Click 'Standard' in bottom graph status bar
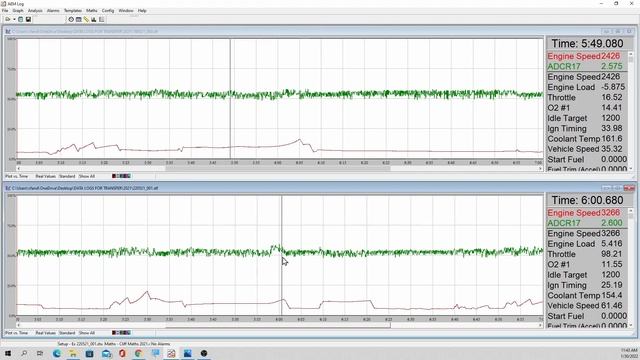Viewport: 640px width, 360px height. pos(67,333)
